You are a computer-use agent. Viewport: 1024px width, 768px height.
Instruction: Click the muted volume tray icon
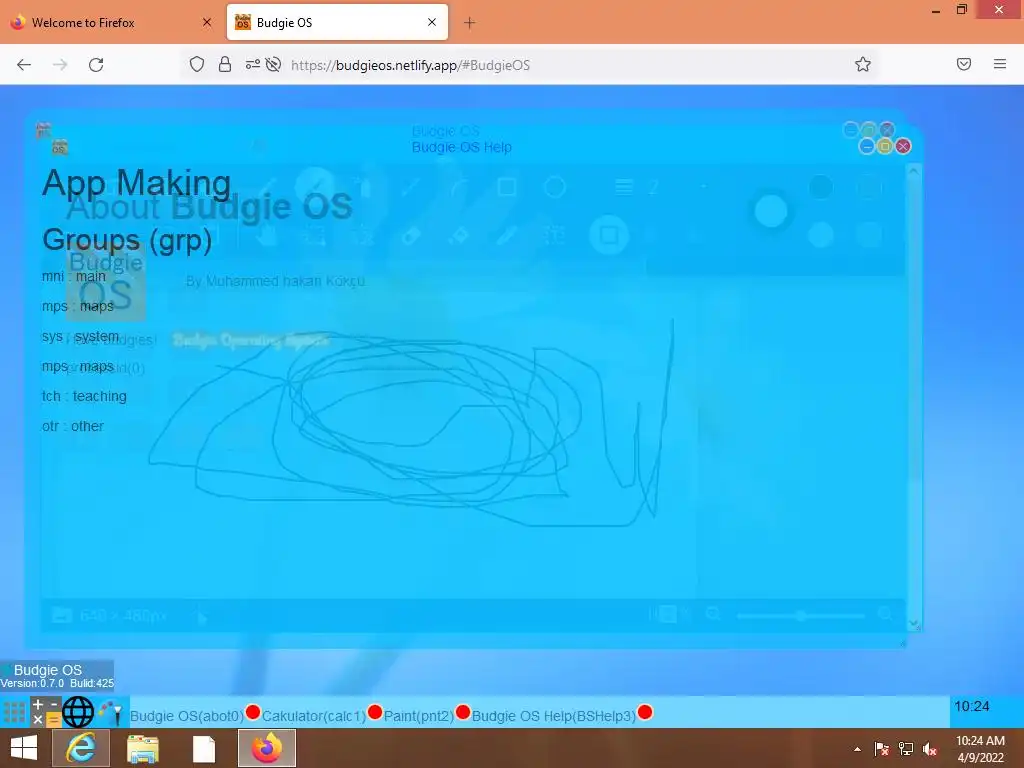930,749
